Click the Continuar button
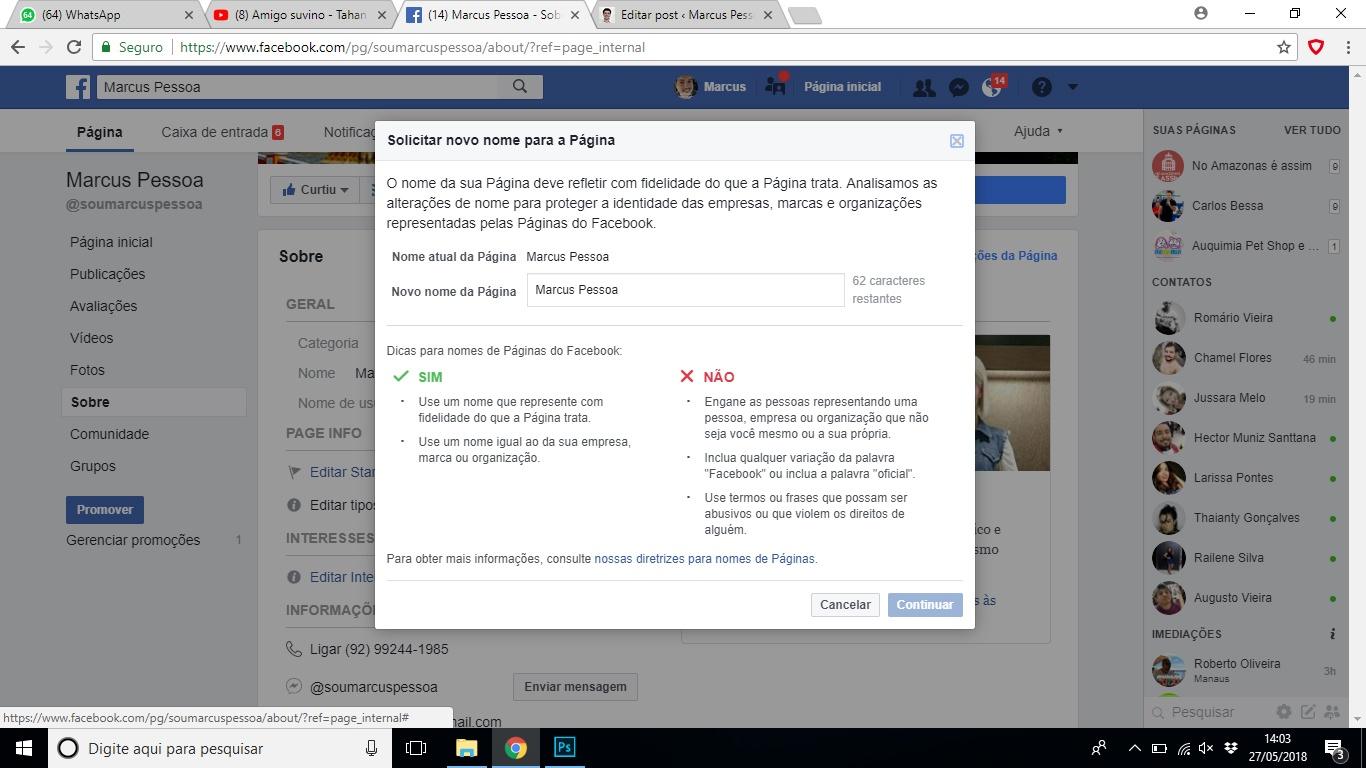 (925, 604)
